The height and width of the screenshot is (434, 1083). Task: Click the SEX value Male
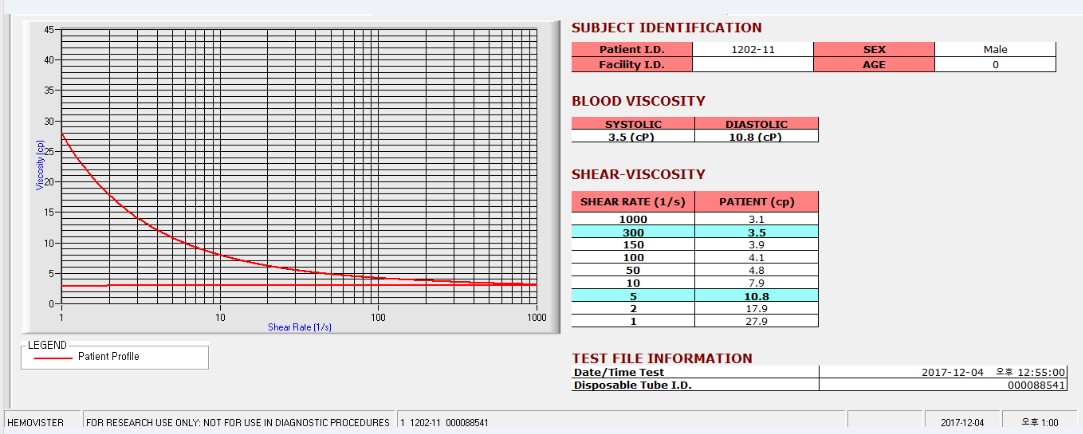coord(995,50)
